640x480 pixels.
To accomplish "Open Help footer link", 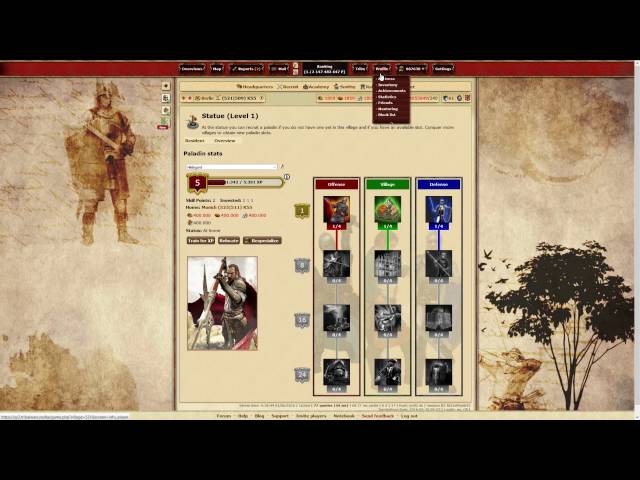I will pyautogui.click(x=243, y=416).
